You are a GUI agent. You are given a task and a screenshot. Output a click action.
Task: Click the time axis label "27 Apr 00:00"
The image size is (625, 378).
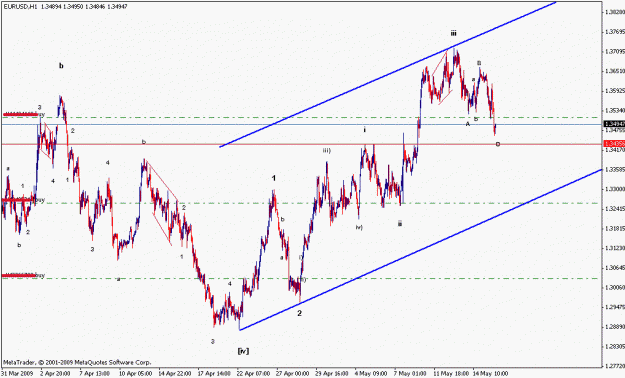(293, 374)
